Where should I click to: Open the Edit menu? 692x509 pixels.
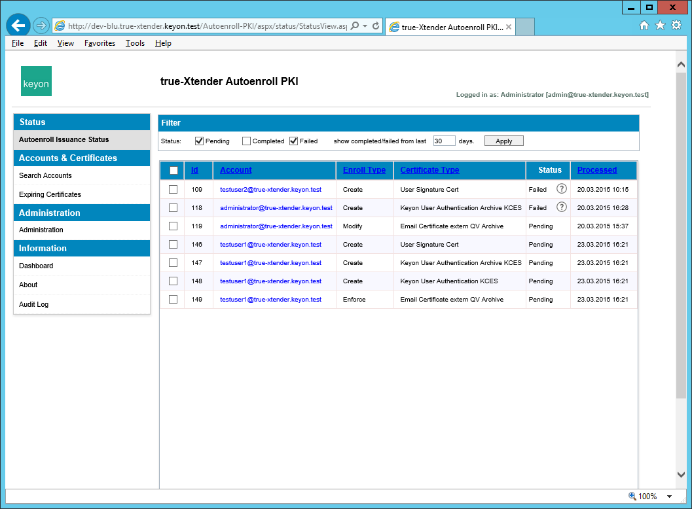coord(40,43)
